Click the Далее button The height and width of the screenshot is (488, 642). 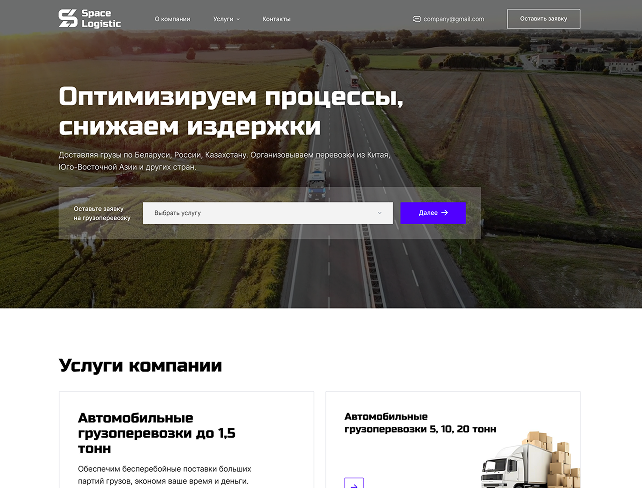click(x=433, y=213)
